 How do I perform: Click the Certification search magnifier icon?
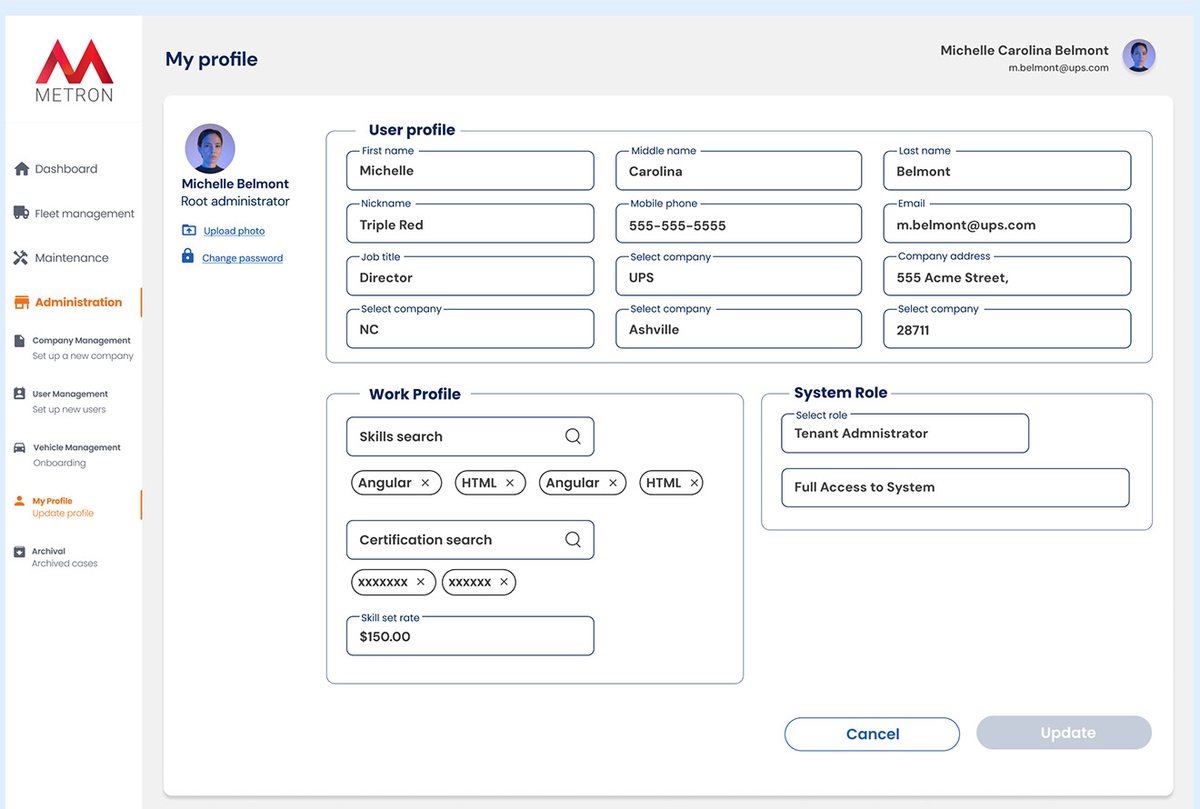[x=573, y=539]
